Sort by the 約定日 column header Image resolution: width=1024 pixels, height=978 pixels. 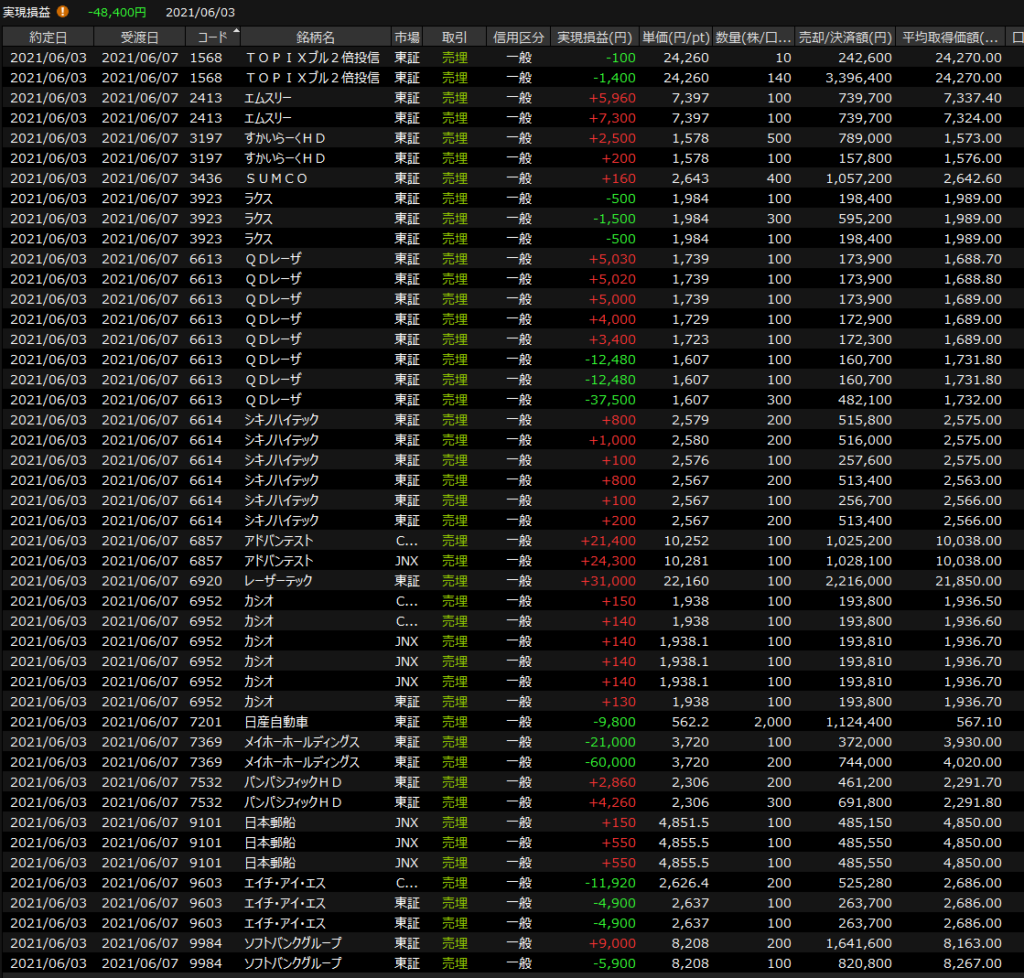point(48,37)
